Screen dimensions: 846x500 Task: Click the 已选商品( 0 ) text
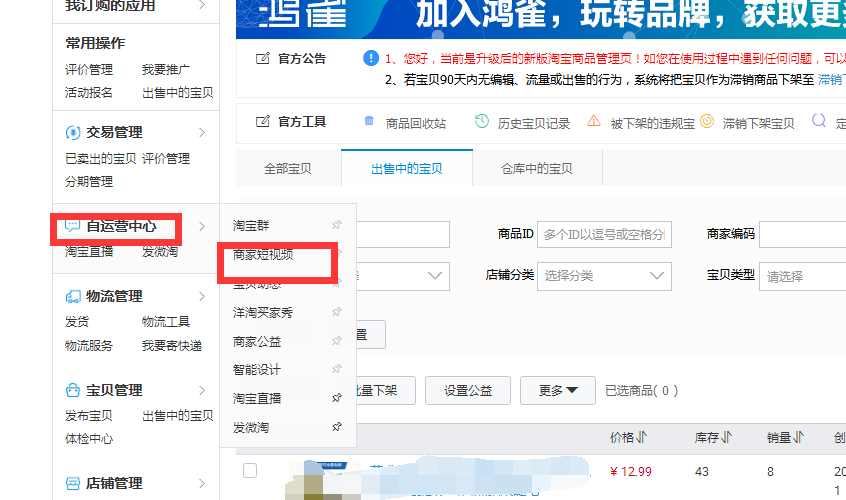point(642,391)
